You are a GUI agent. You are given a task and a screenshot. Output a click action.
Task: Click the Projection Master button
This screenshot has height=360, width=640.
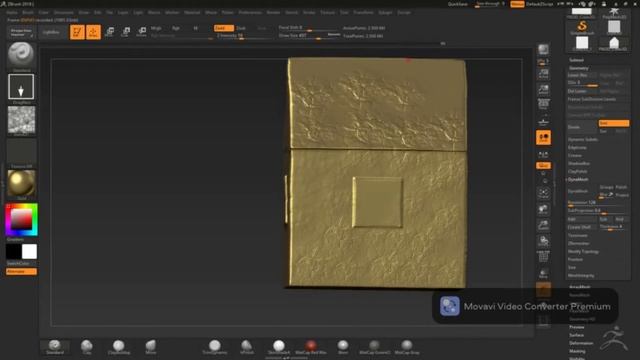(x=21, y=32)
